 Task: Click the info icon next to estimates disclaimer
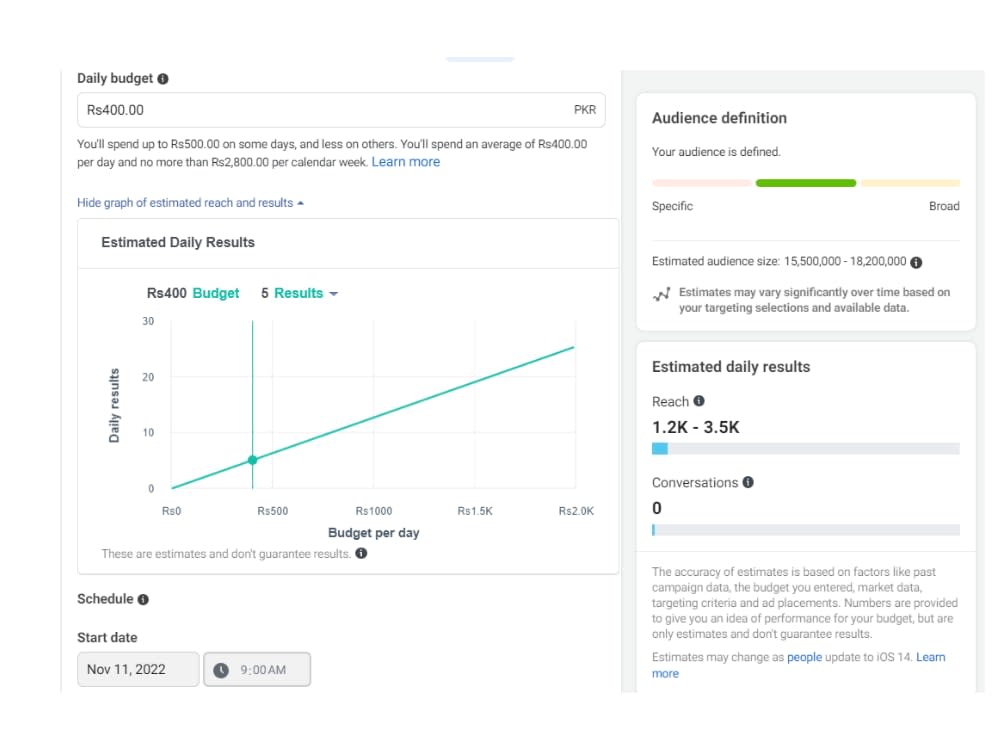(360, 552)
